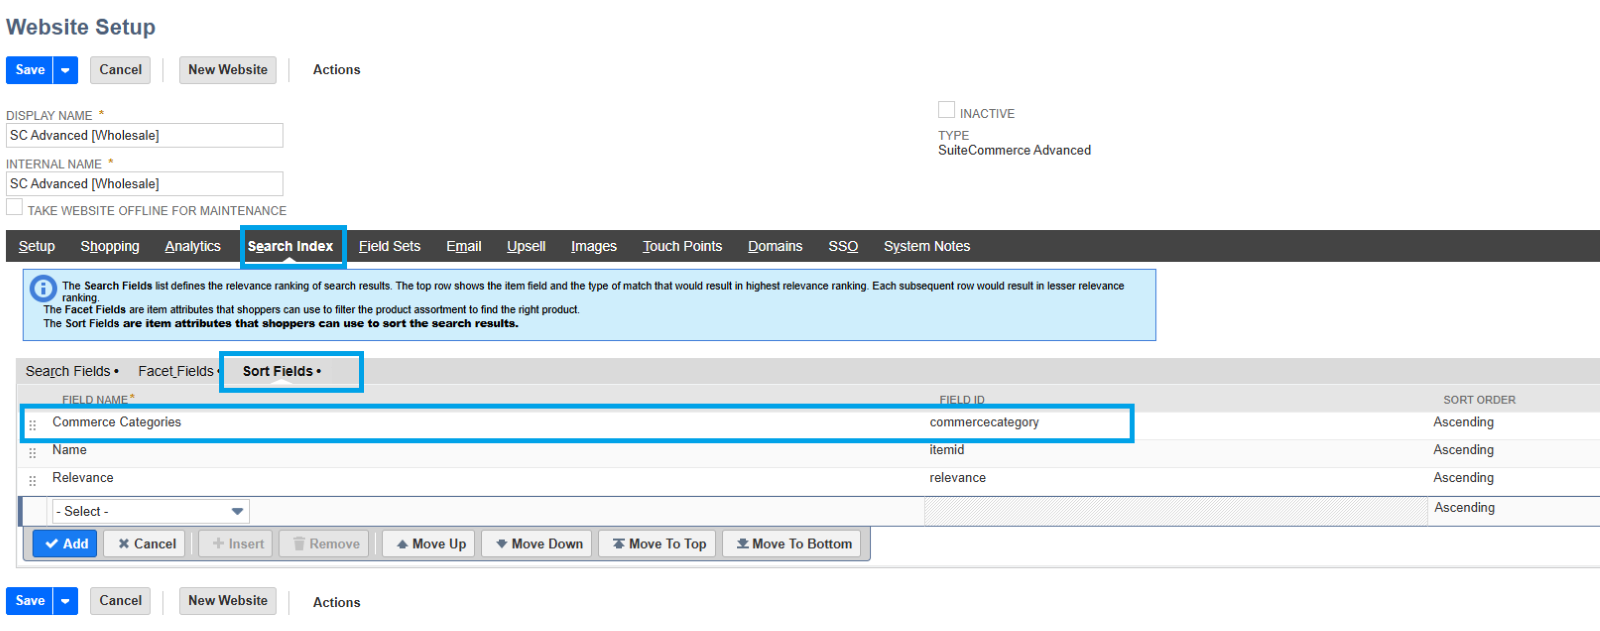Switch to the Domains tab
The height and width of the screenshot is (631, 1600).
775,246
